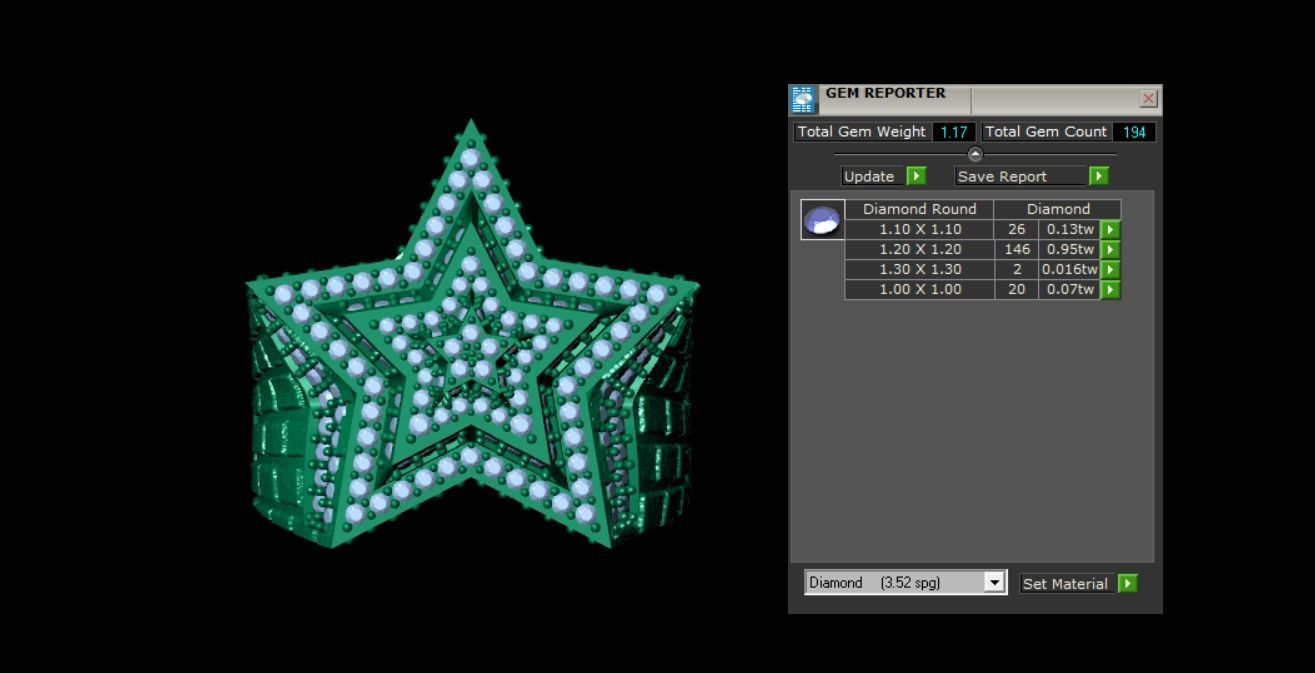Screen dimensions: 1315x673
Task: Click the 0.95tw weight cell
Action: pos(1070,249)
